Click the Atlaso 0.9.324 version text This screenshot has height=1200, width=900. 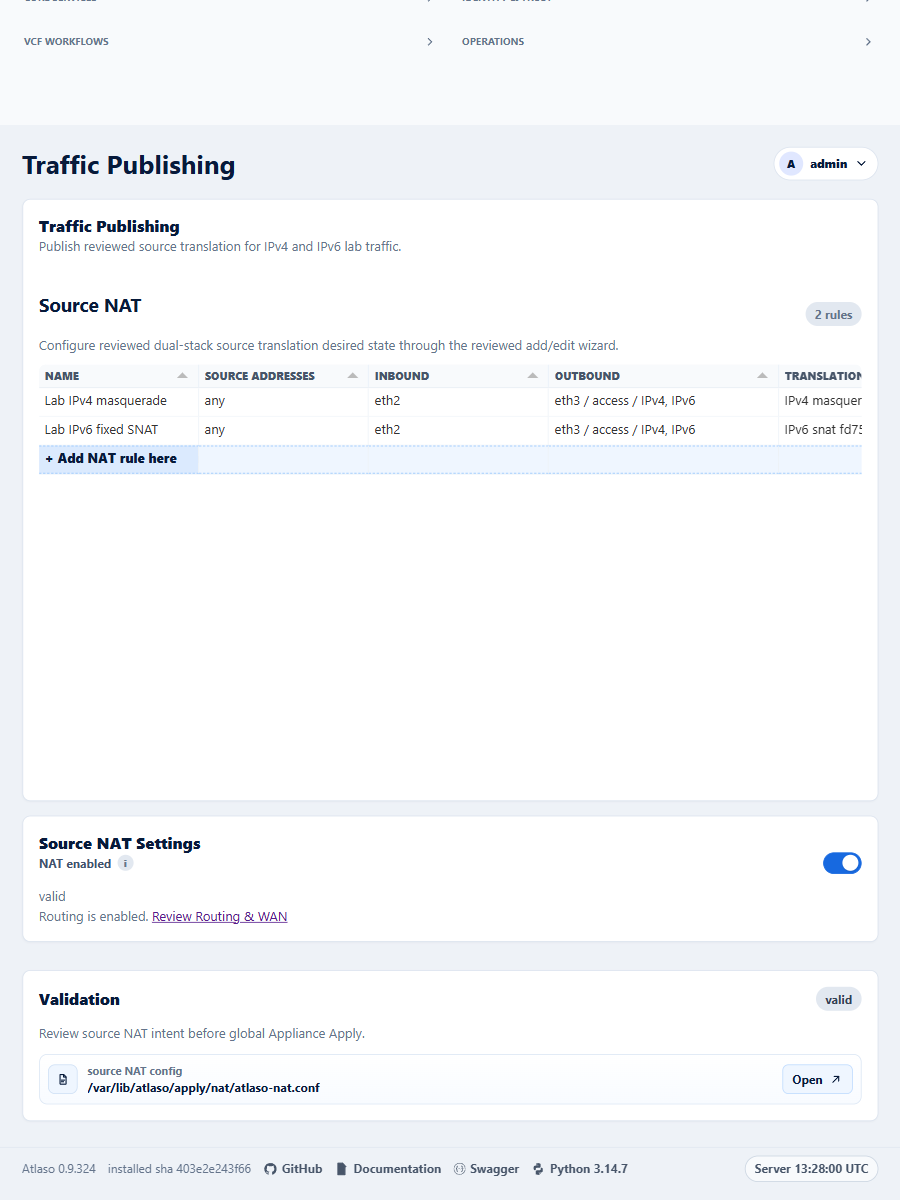point(59,1169)
